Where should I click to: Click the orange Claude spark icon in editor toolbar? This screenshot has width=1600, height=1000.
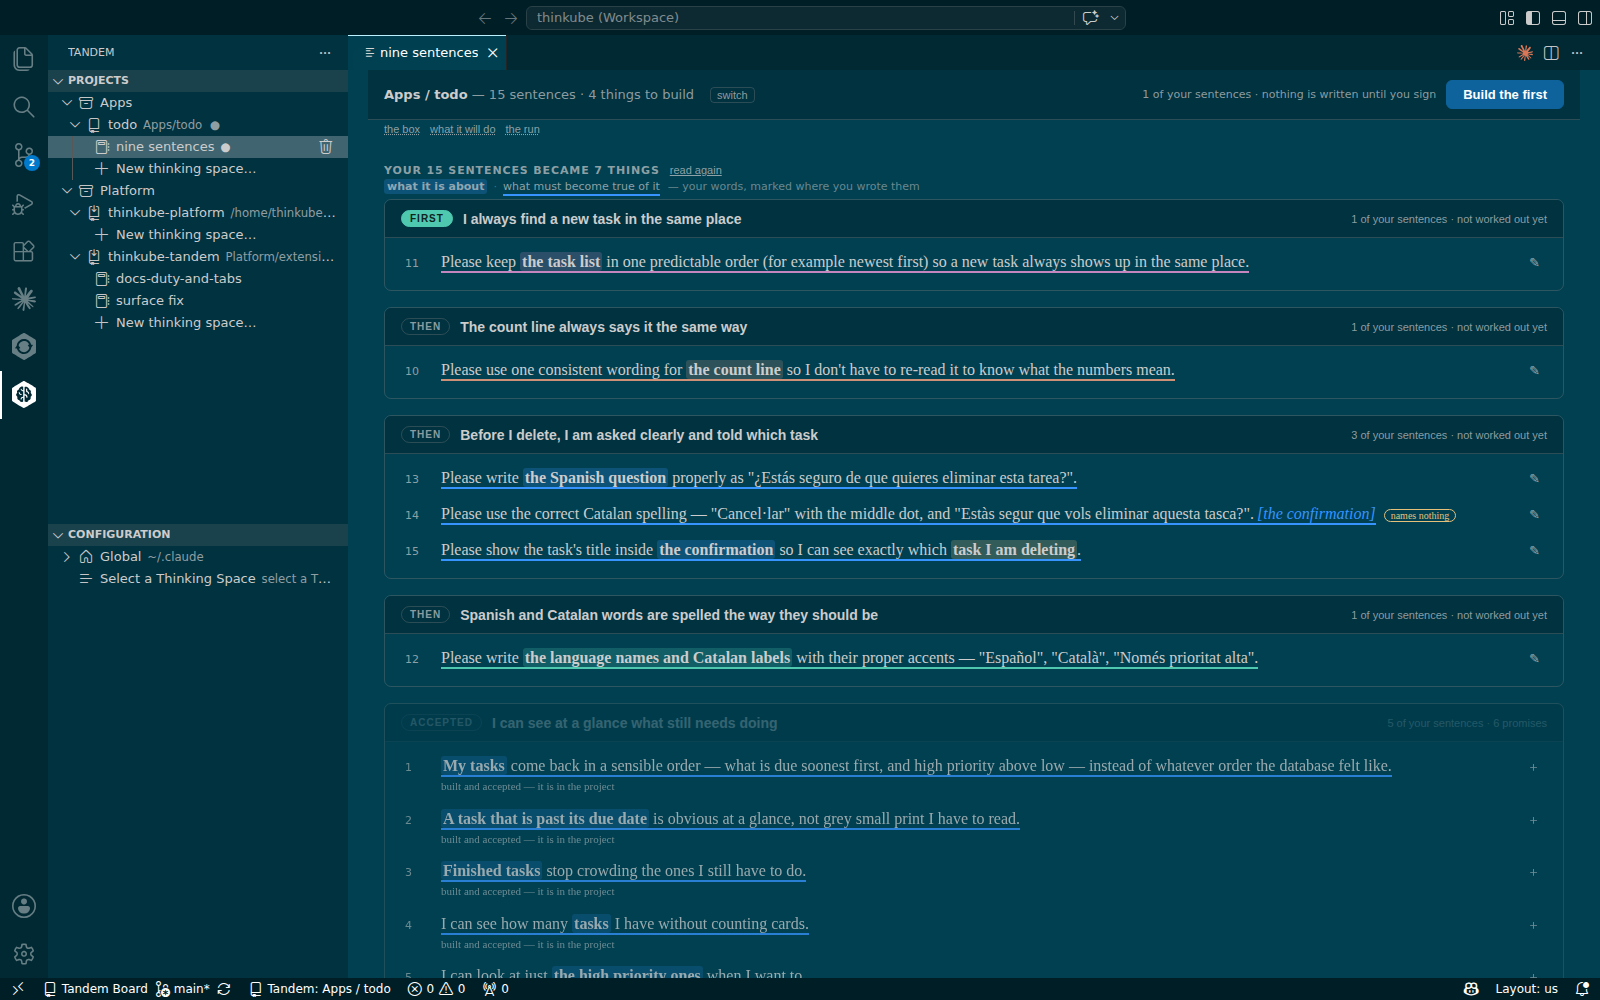[x=1525, y=53]
